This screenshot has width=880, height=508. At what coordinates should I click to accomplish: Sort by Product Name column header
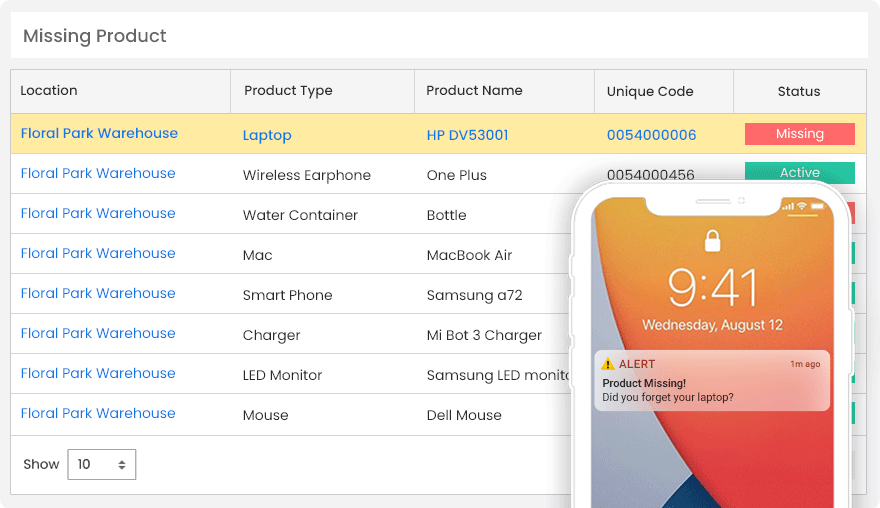474,90
